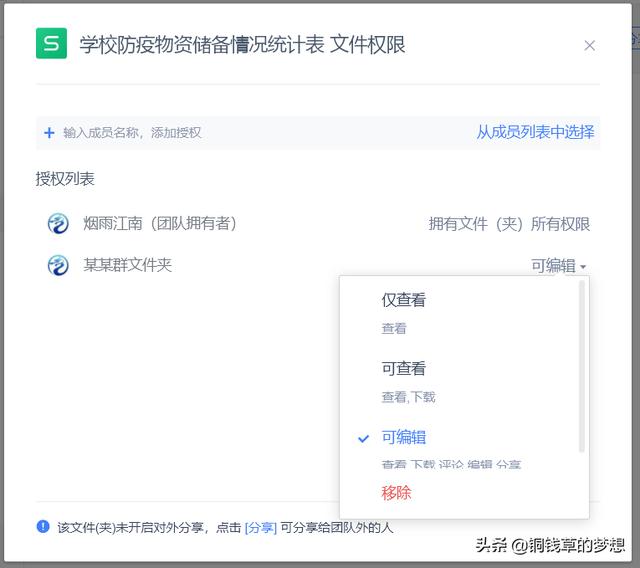Viewport: 640px width, 568px height.
Task: Click 移除 to remove the member
Action: (x=396, y=493)
